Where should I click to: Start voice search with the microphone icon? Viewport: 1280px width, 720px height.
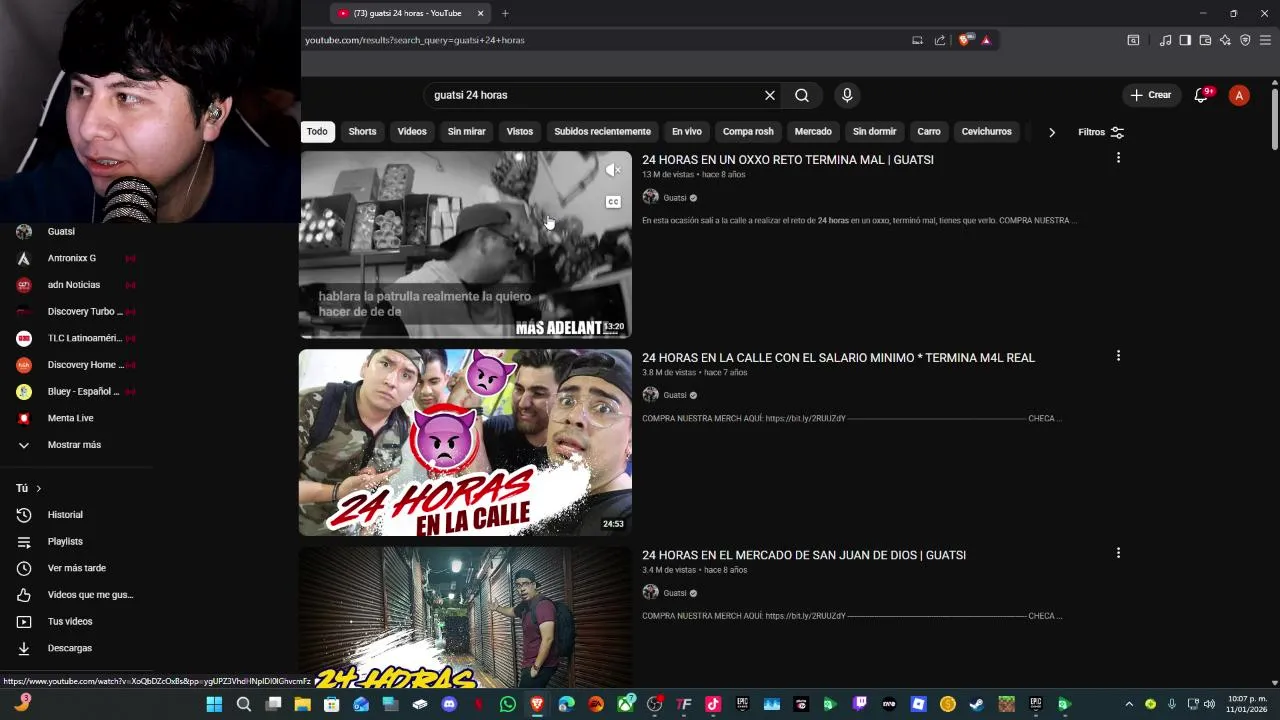(x=847, y=95)
